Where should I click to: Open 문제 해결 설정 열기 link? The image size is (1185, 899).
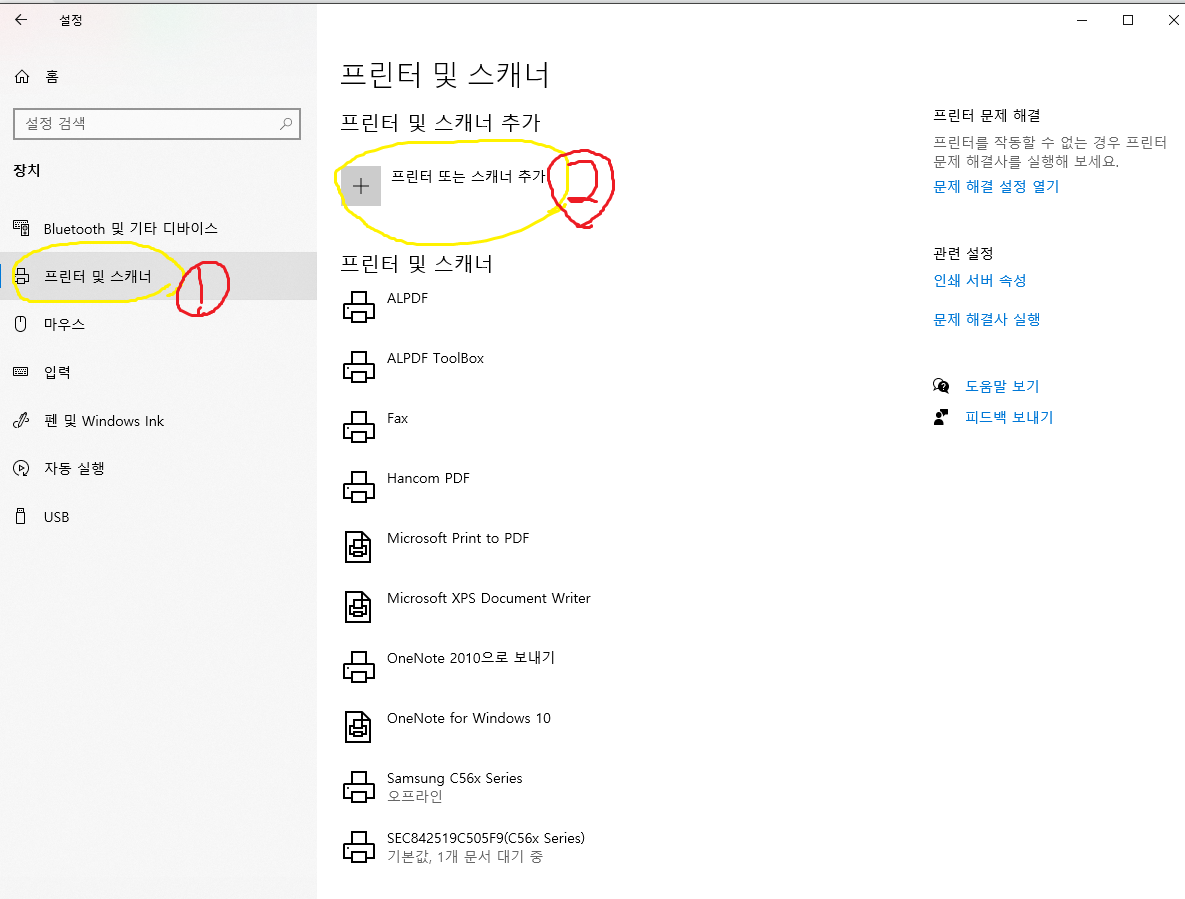pyautogui.click(x=995, y=185)
